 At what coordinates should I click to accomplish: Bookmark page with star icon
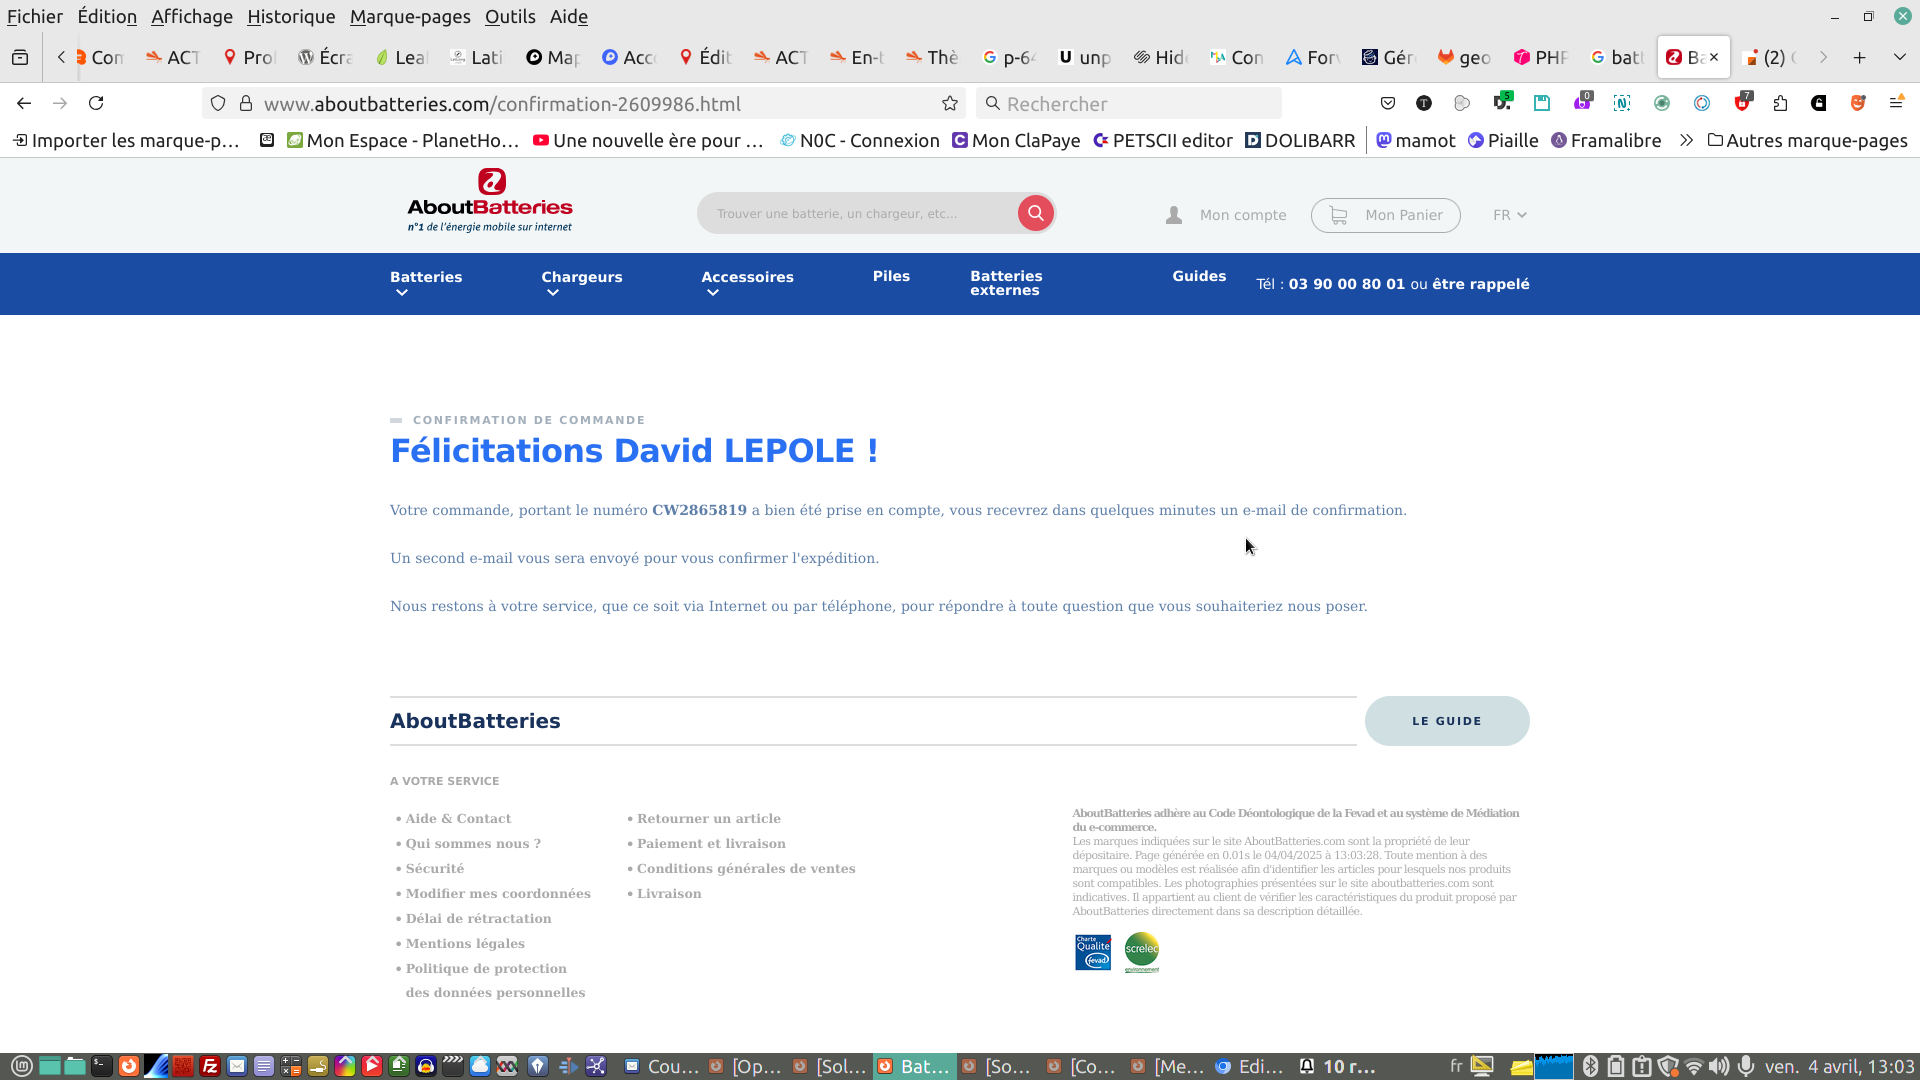(950, 104)
